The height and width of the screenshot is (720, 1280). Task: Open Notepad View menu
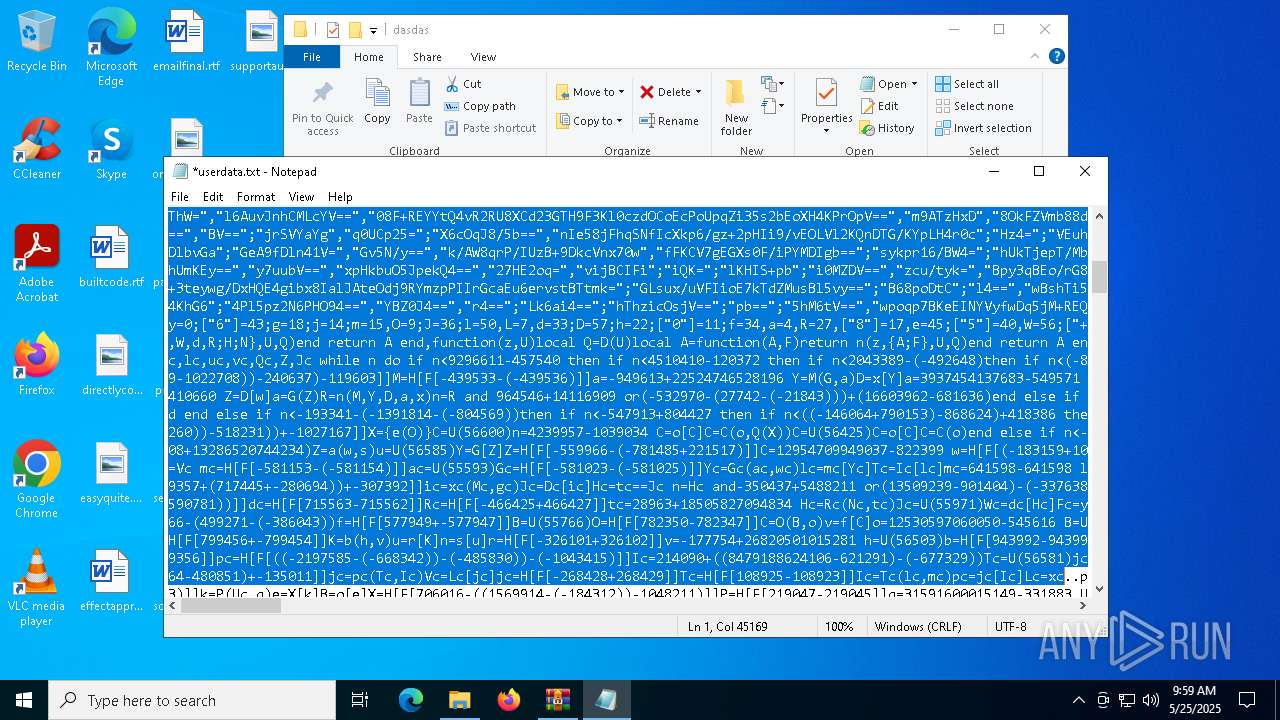[301, 197]
